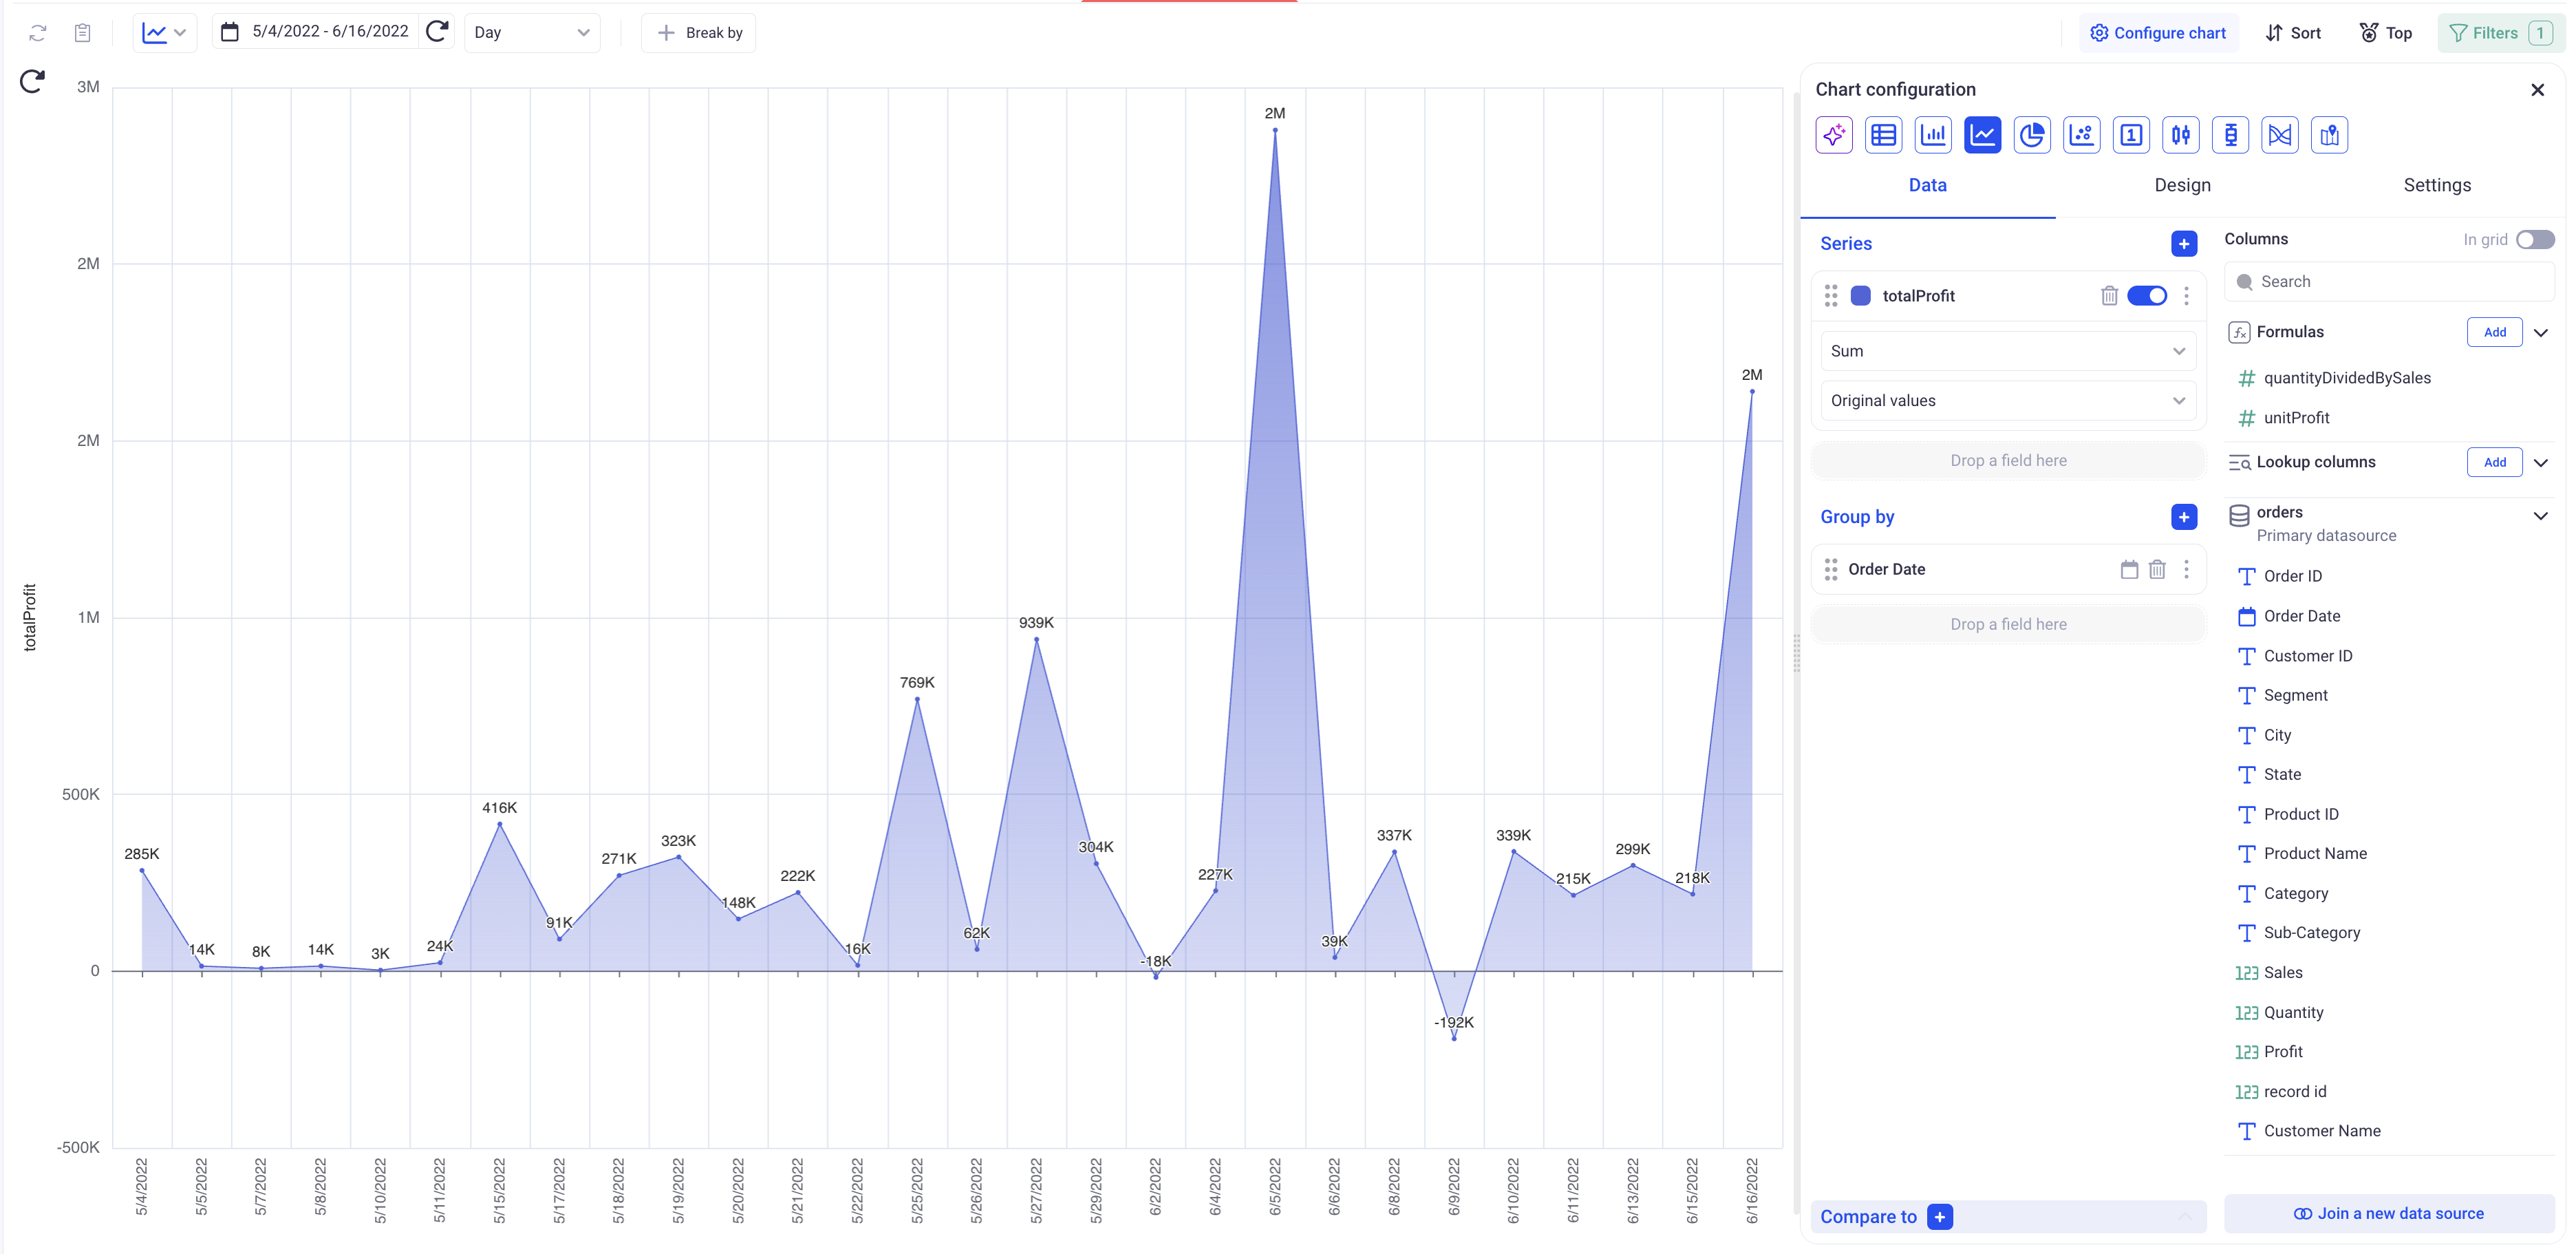
Task: Collapse the Lookup columns section
Action: 2540,462
